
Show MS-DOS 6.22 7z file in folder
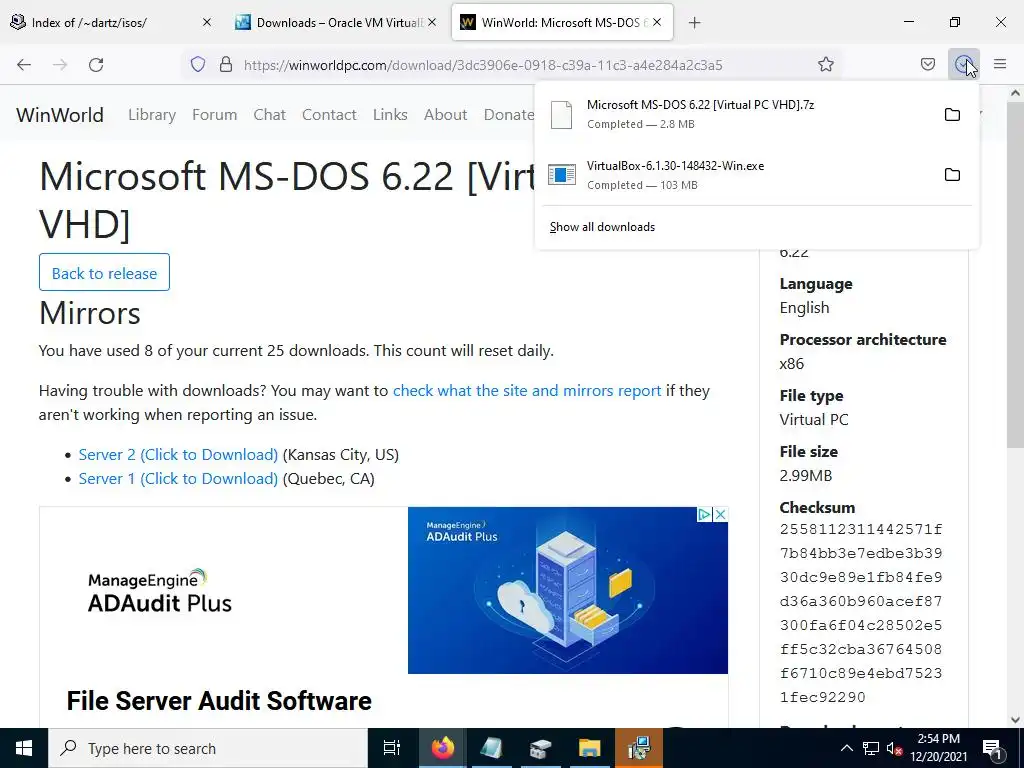[952, 114]
